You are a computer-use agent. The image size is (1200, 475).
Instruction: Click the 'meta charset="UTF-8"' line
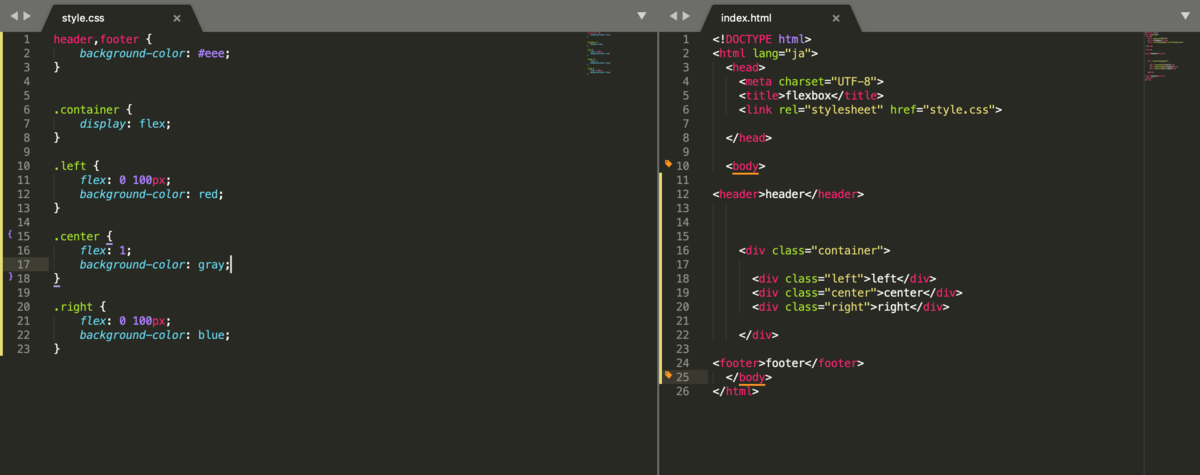(812, 81)
